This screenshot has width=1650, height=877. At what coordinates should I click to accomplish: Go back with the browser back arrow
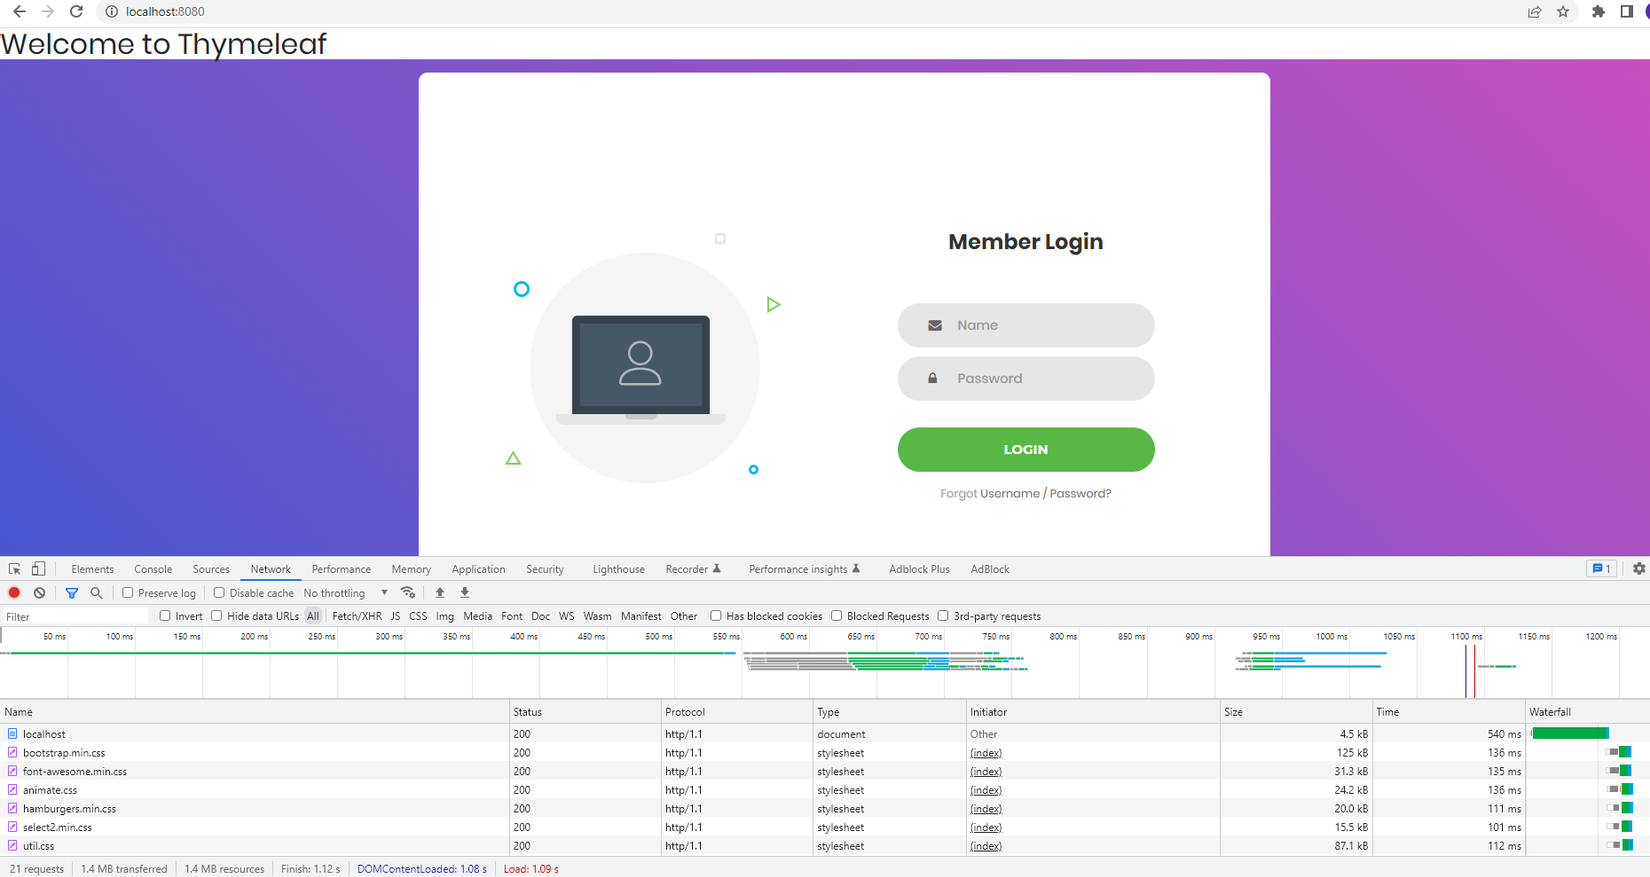point(19,12)
